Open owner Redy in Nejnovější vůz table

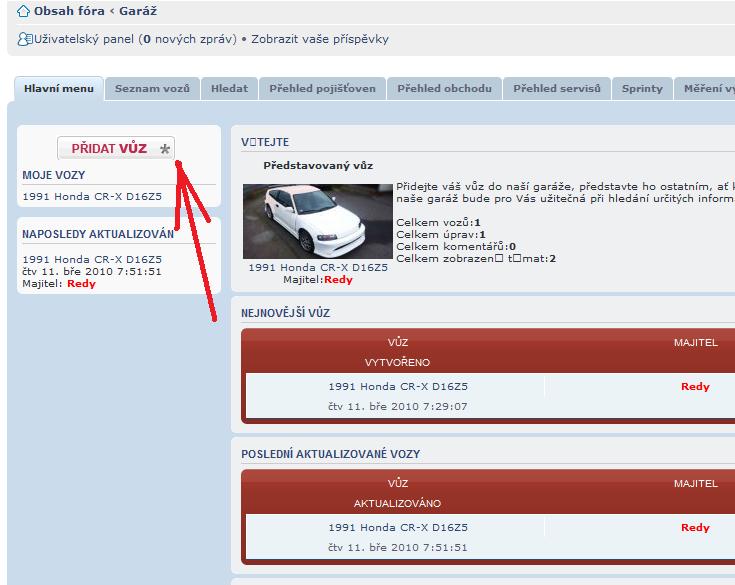pyautogui.click(x=695, y=387)
